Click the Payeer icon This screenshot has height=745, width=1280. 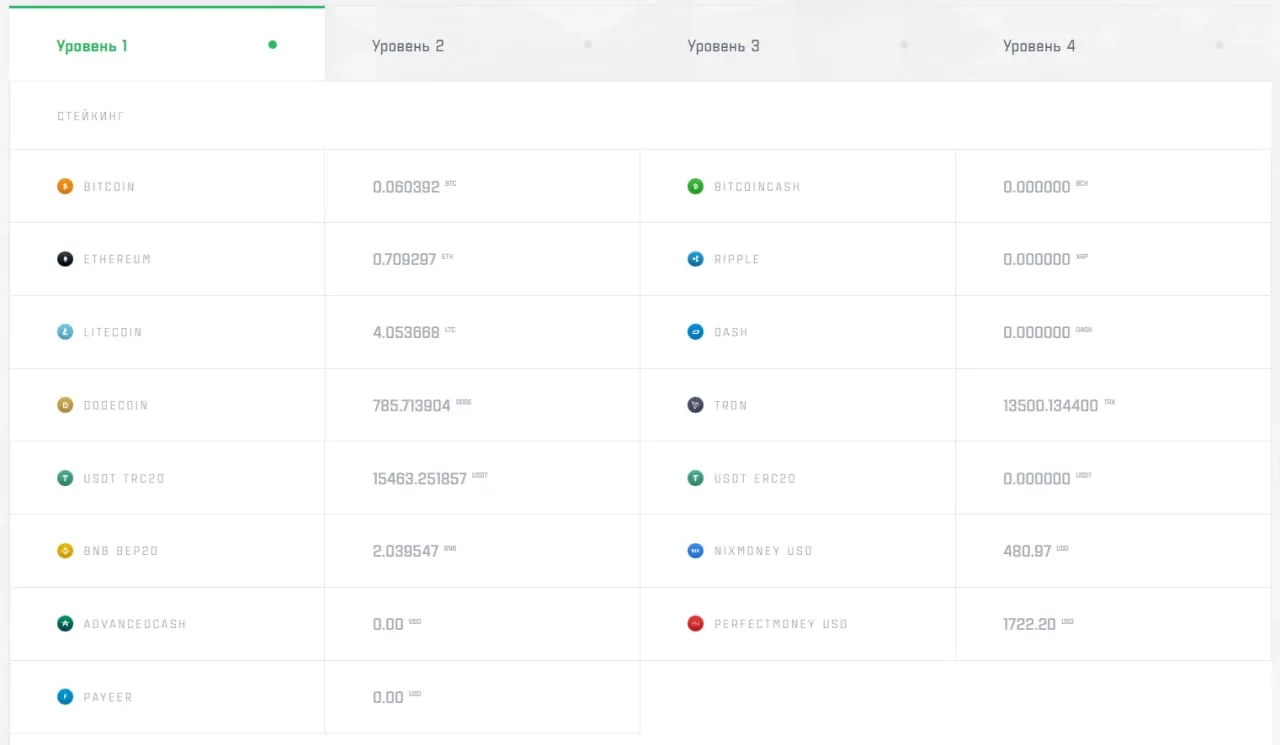pyautogui.click(x=65, y=696)
